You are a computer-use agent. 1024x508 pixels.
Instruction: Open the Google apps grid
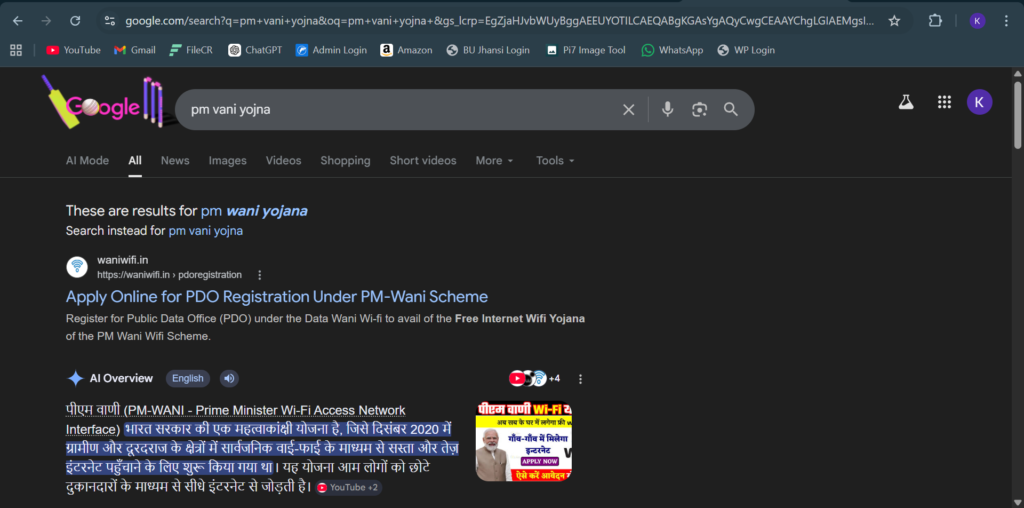(943, 102)
